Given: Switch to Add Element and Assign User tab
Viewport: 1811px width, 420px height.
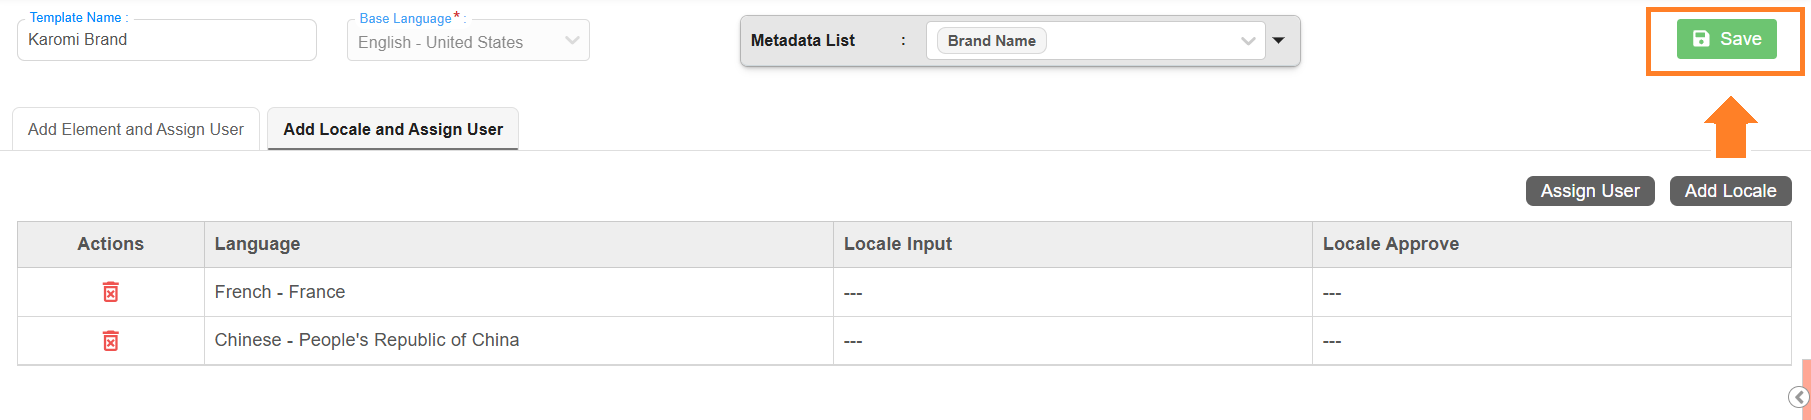Looking at the screenshot, I should tap(136, 129).
